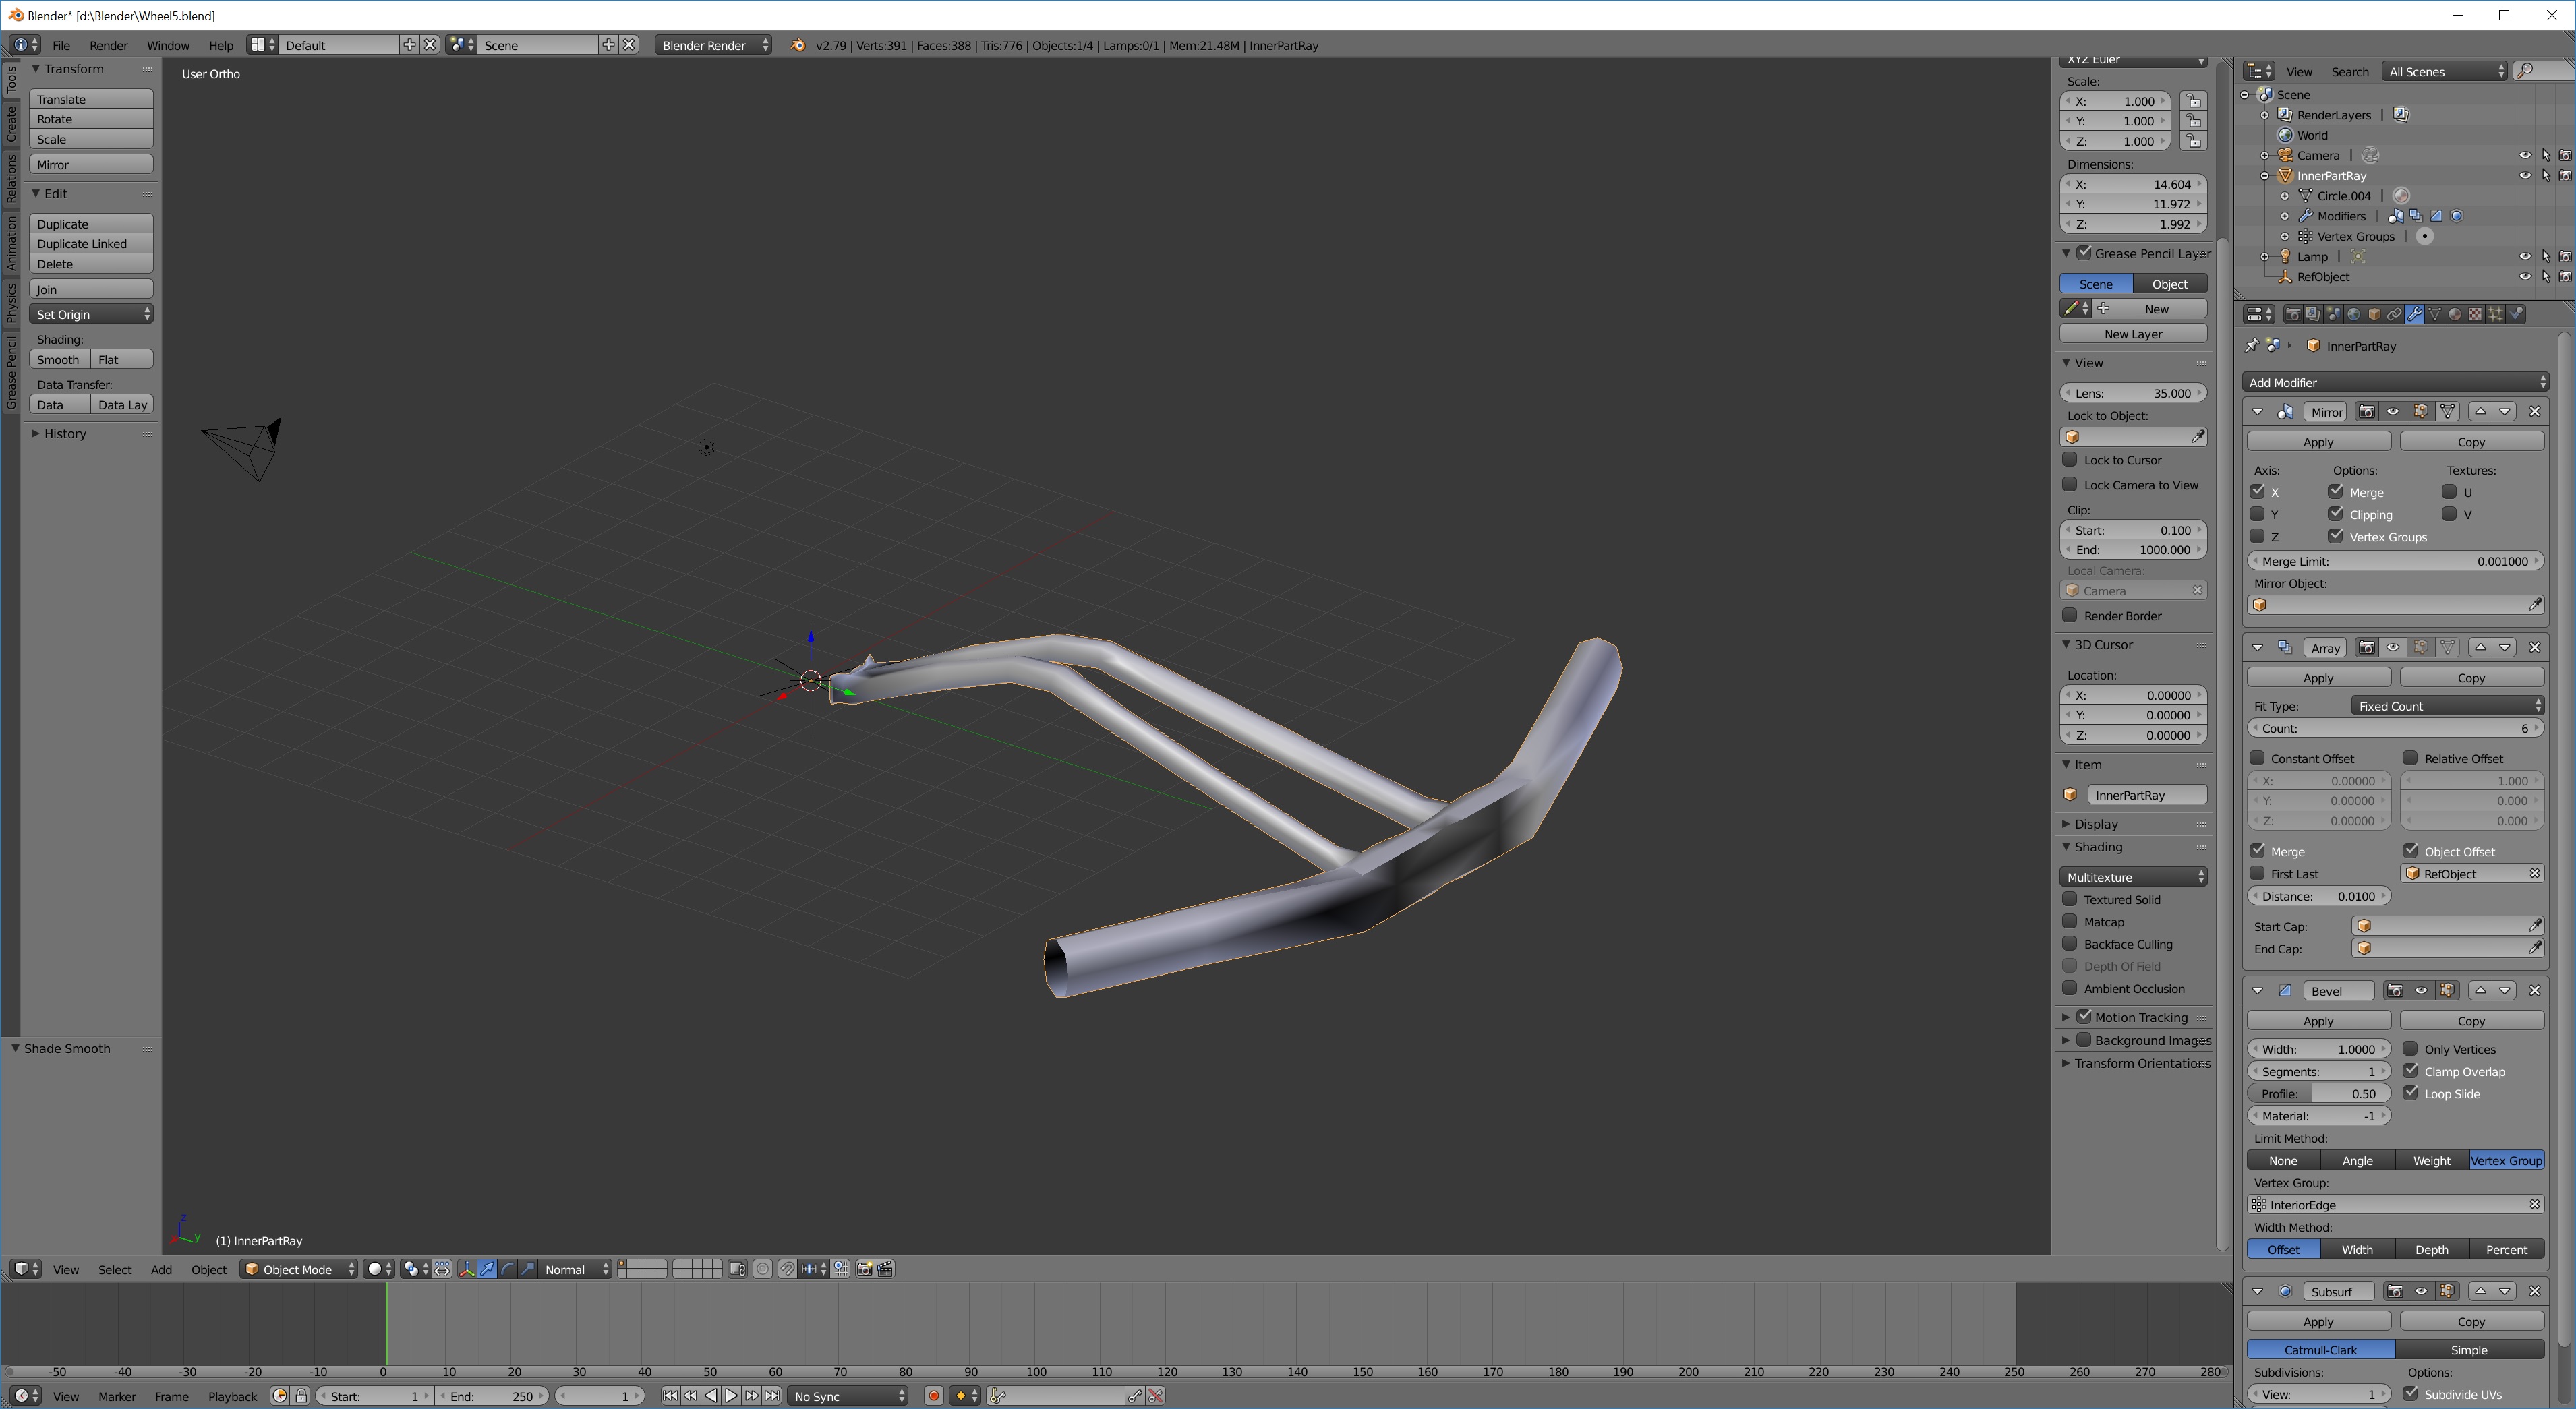Viewport: 2576px width, 1409px height.
Task: Open the Render menu
Action: point(108,45)
